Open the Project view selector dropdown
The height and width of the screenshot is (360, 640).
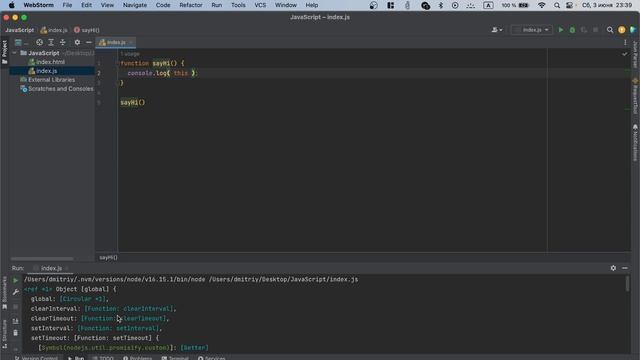(21, 42)
